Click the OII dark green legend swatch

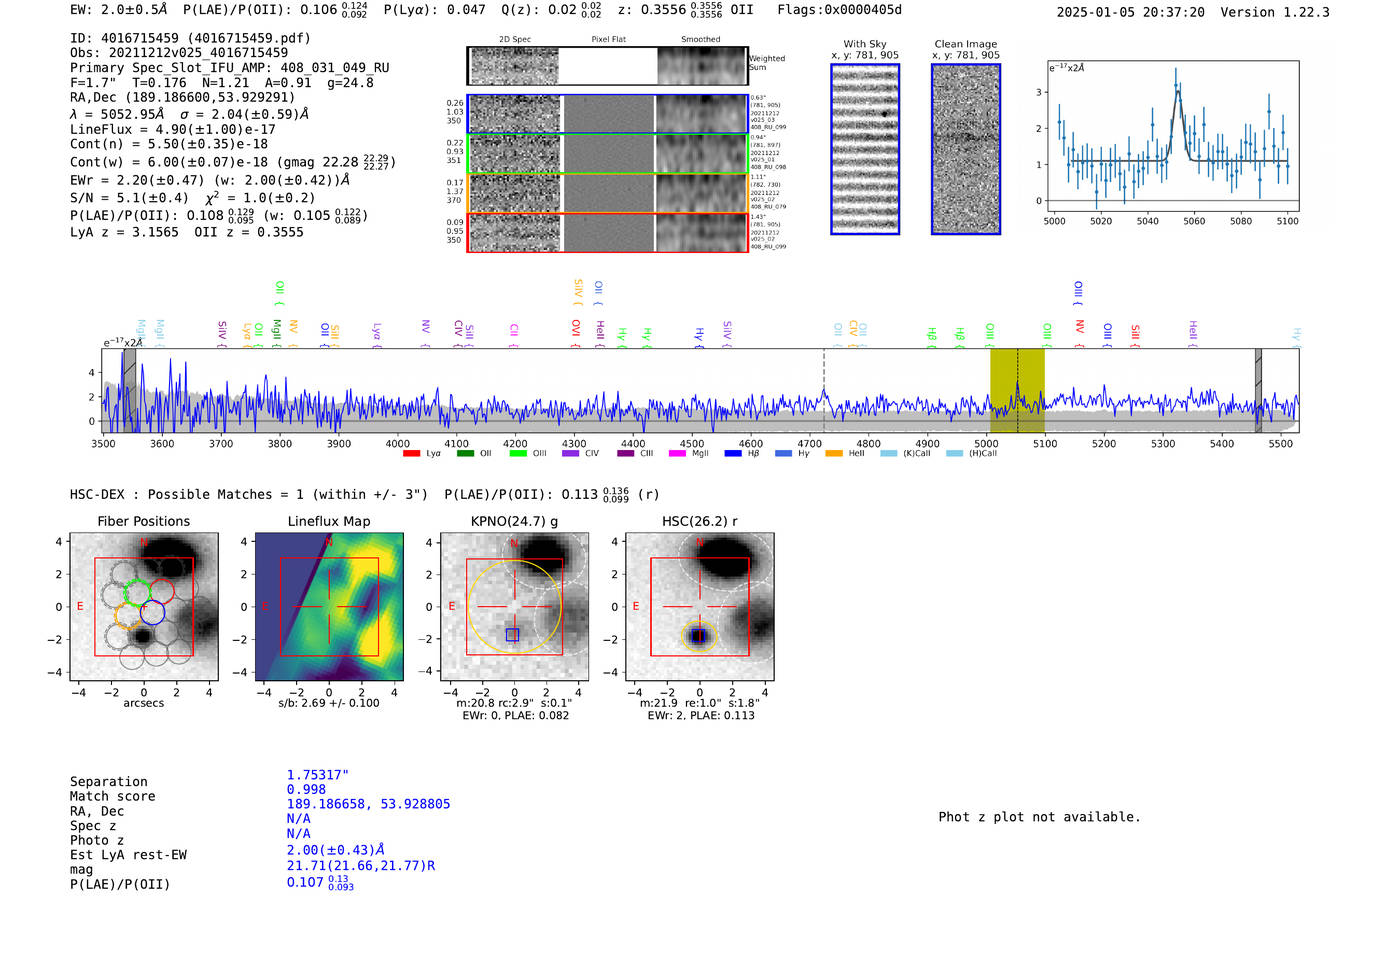[x=465, y=454]
